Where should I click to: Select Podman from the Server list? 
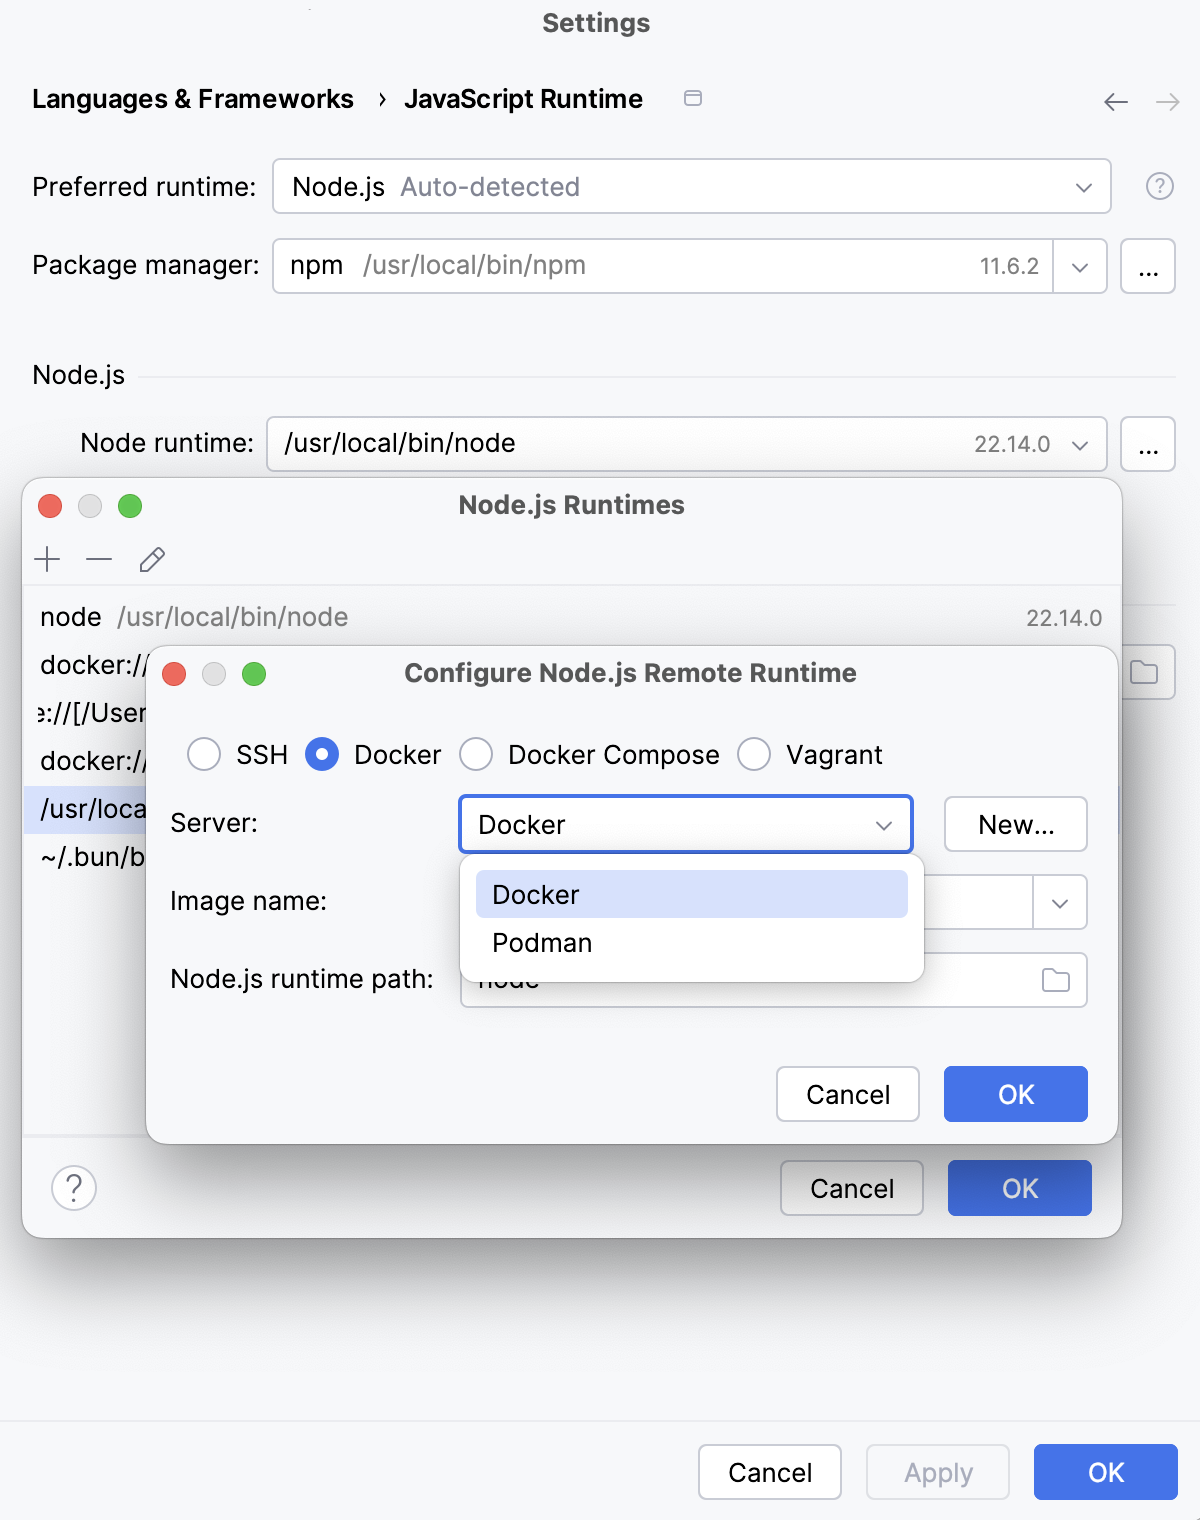tap(541, 942)
